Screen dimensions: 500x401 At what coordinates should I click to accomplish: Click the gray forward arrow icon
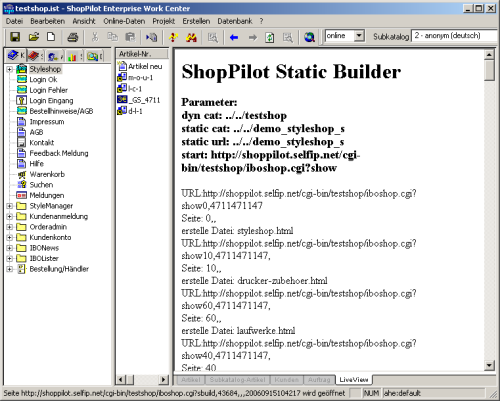click(253, 37)
